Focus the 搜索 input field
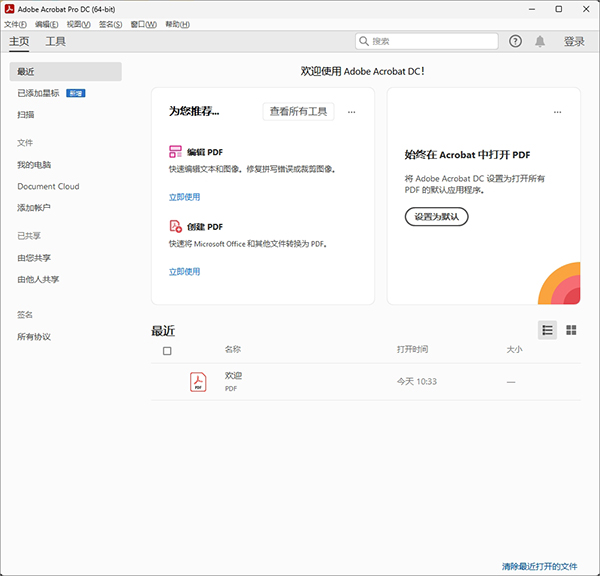This screenshot has width=600, height=576. [427, 41]
